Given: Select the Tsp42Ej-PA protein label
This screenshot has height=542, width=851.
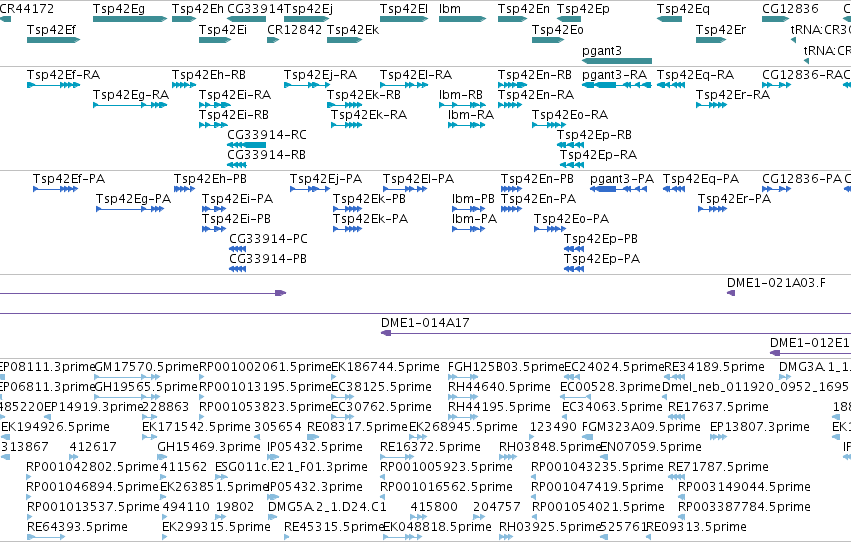Looking at the screenshot, I should click(326, 178).
